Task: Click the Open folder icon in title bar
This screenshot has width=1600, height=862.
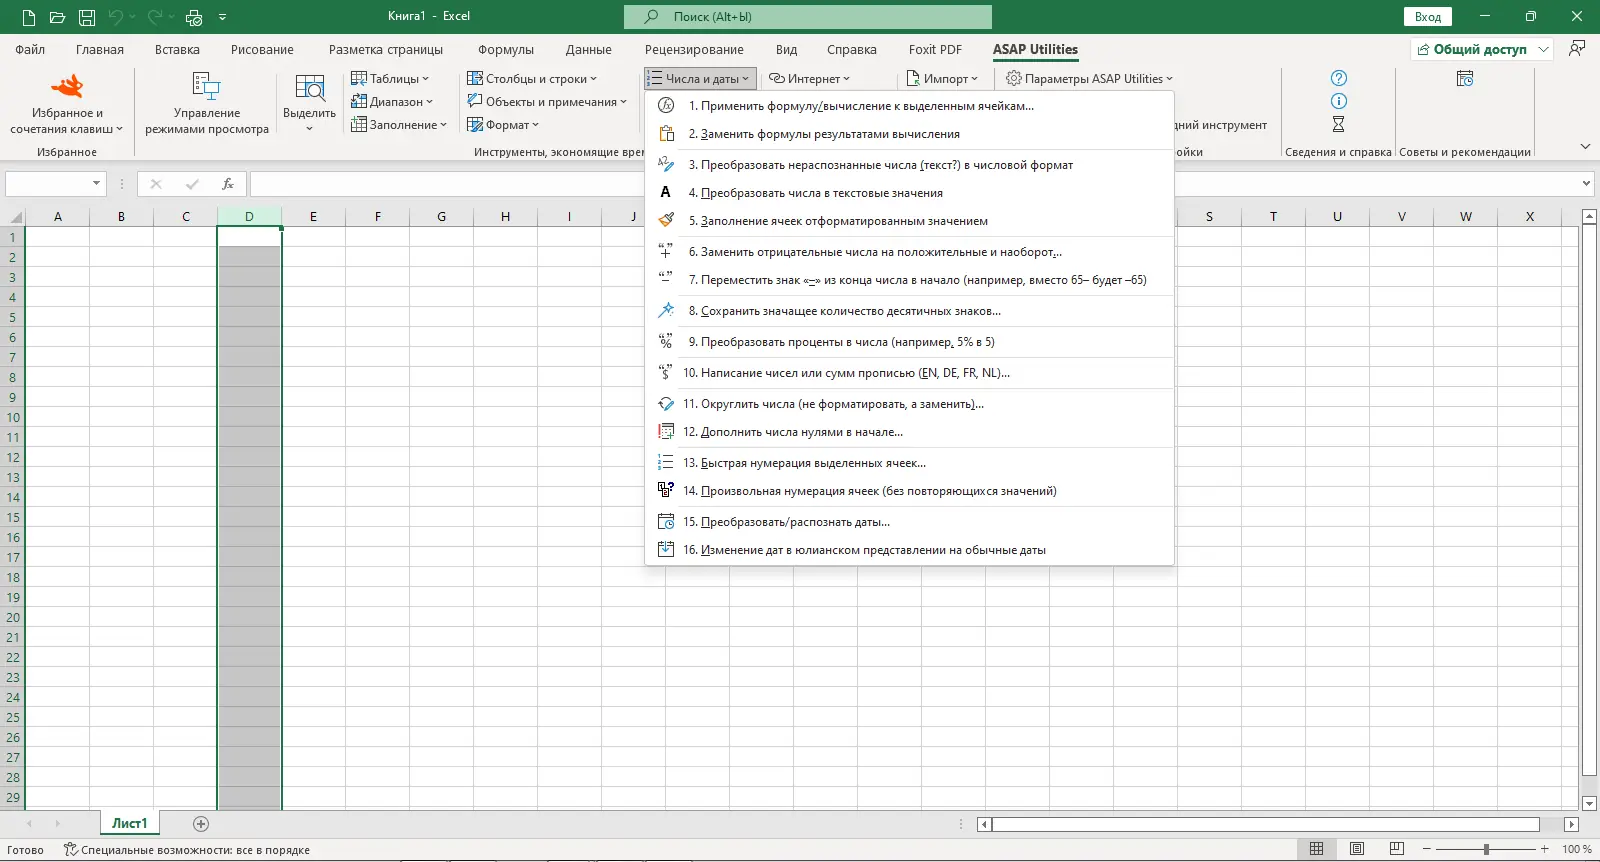Action: [57, 17]
